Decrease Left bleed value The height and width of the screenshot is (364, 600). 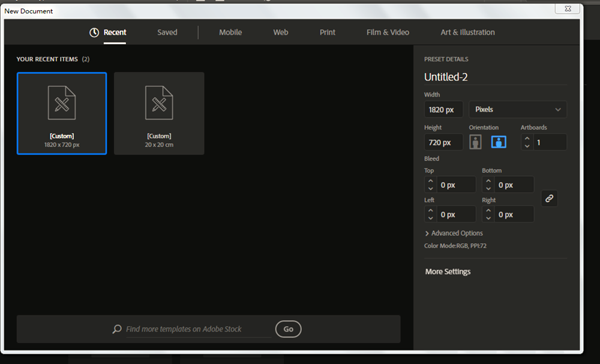[x=430, y=218]
